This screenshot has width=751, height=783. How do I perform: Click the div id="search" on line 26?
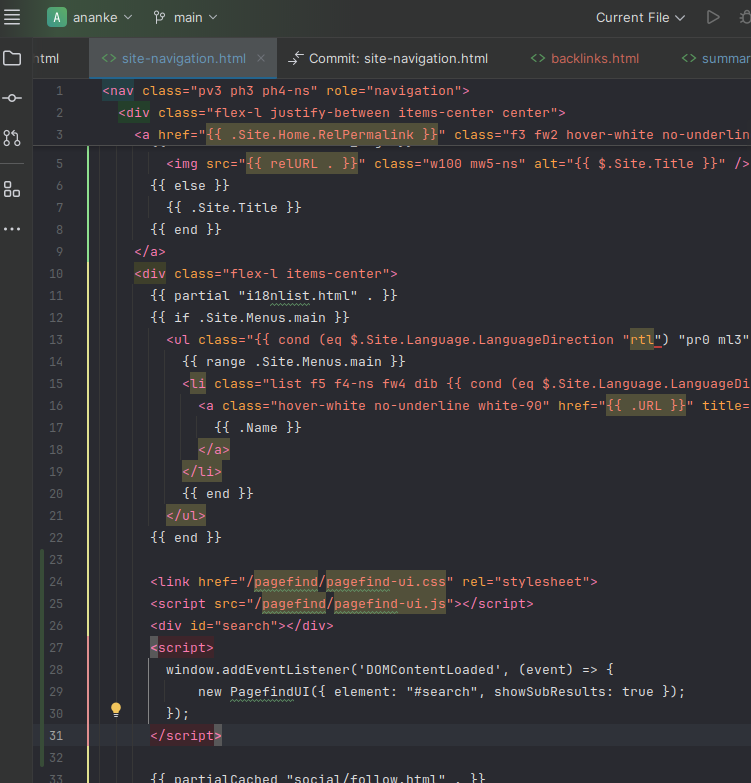click(x=242, y=626)
